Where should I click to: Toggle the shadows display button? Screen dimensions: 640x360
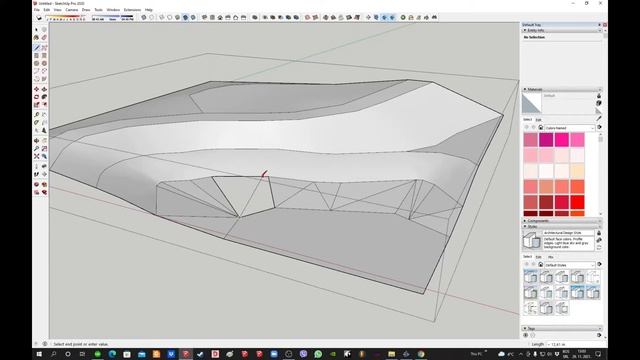point(39,18)
